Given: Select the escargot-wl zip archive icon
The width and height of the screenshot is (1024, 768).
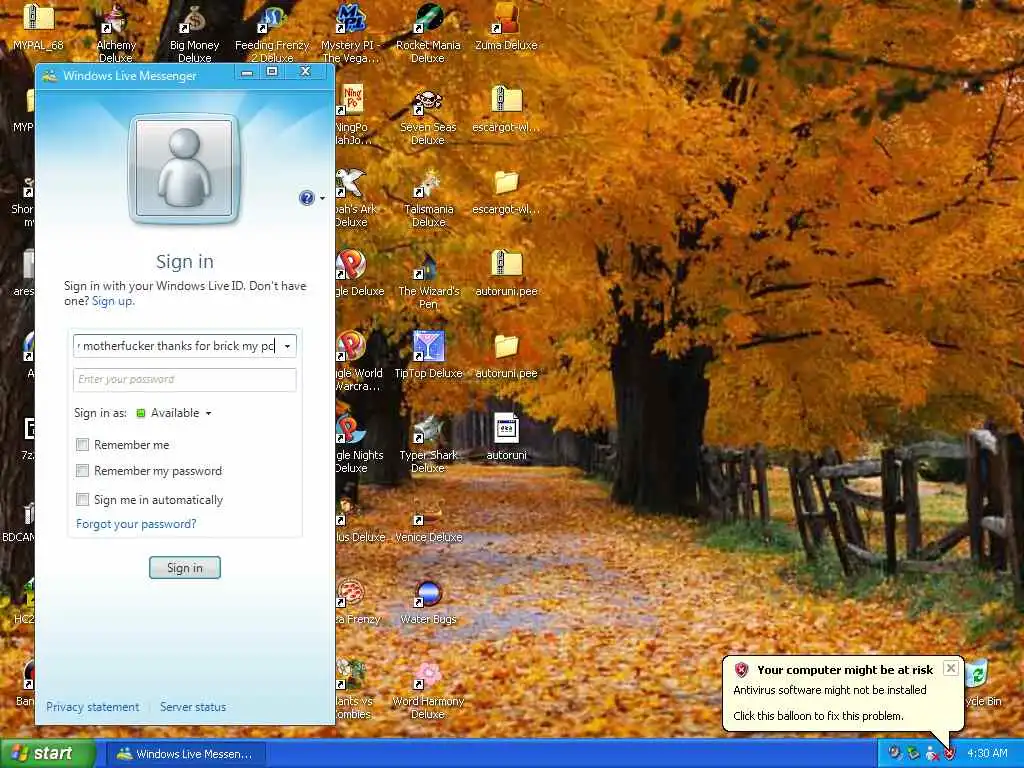Looking at the screenshot, I should (x=506, y=101).
